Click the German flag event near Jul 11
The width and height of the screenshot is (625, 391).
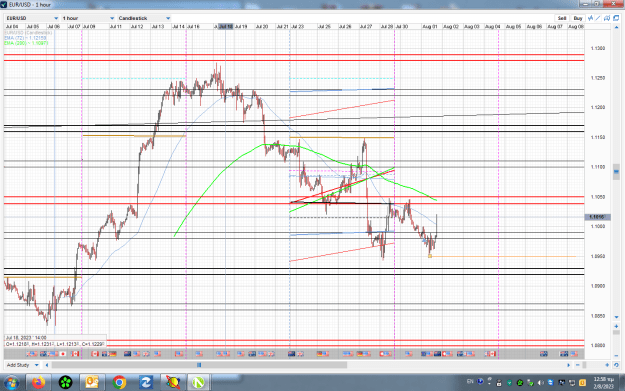pyautogui.click(x=113, y=354)
